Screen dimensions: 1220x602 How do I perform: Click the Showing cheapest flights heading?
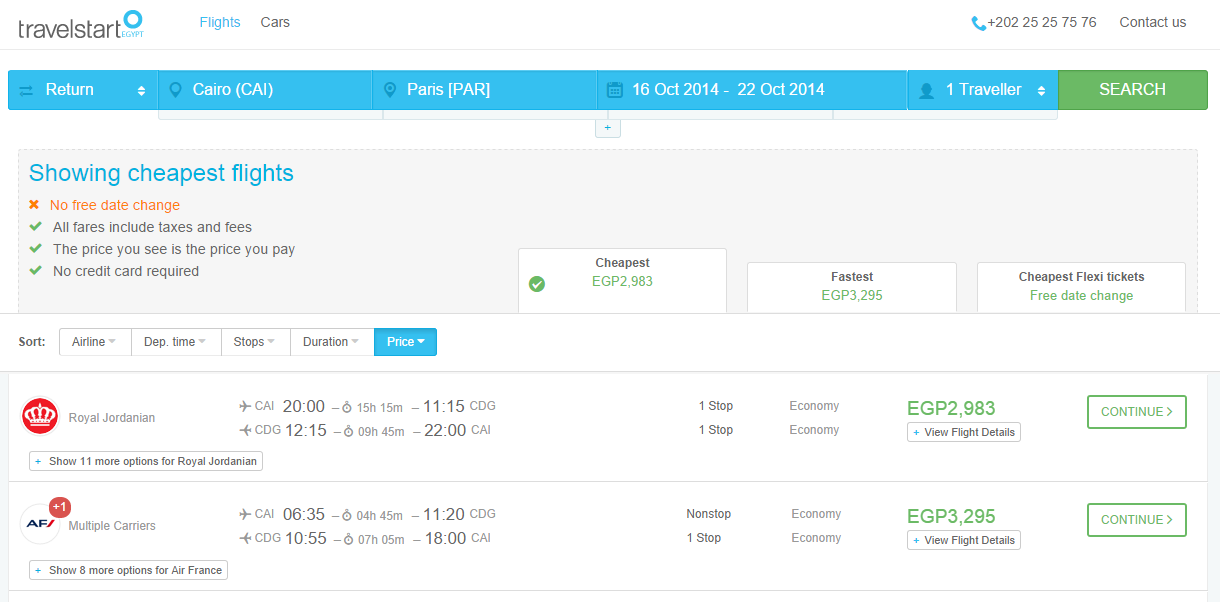[x=161, y=173]
